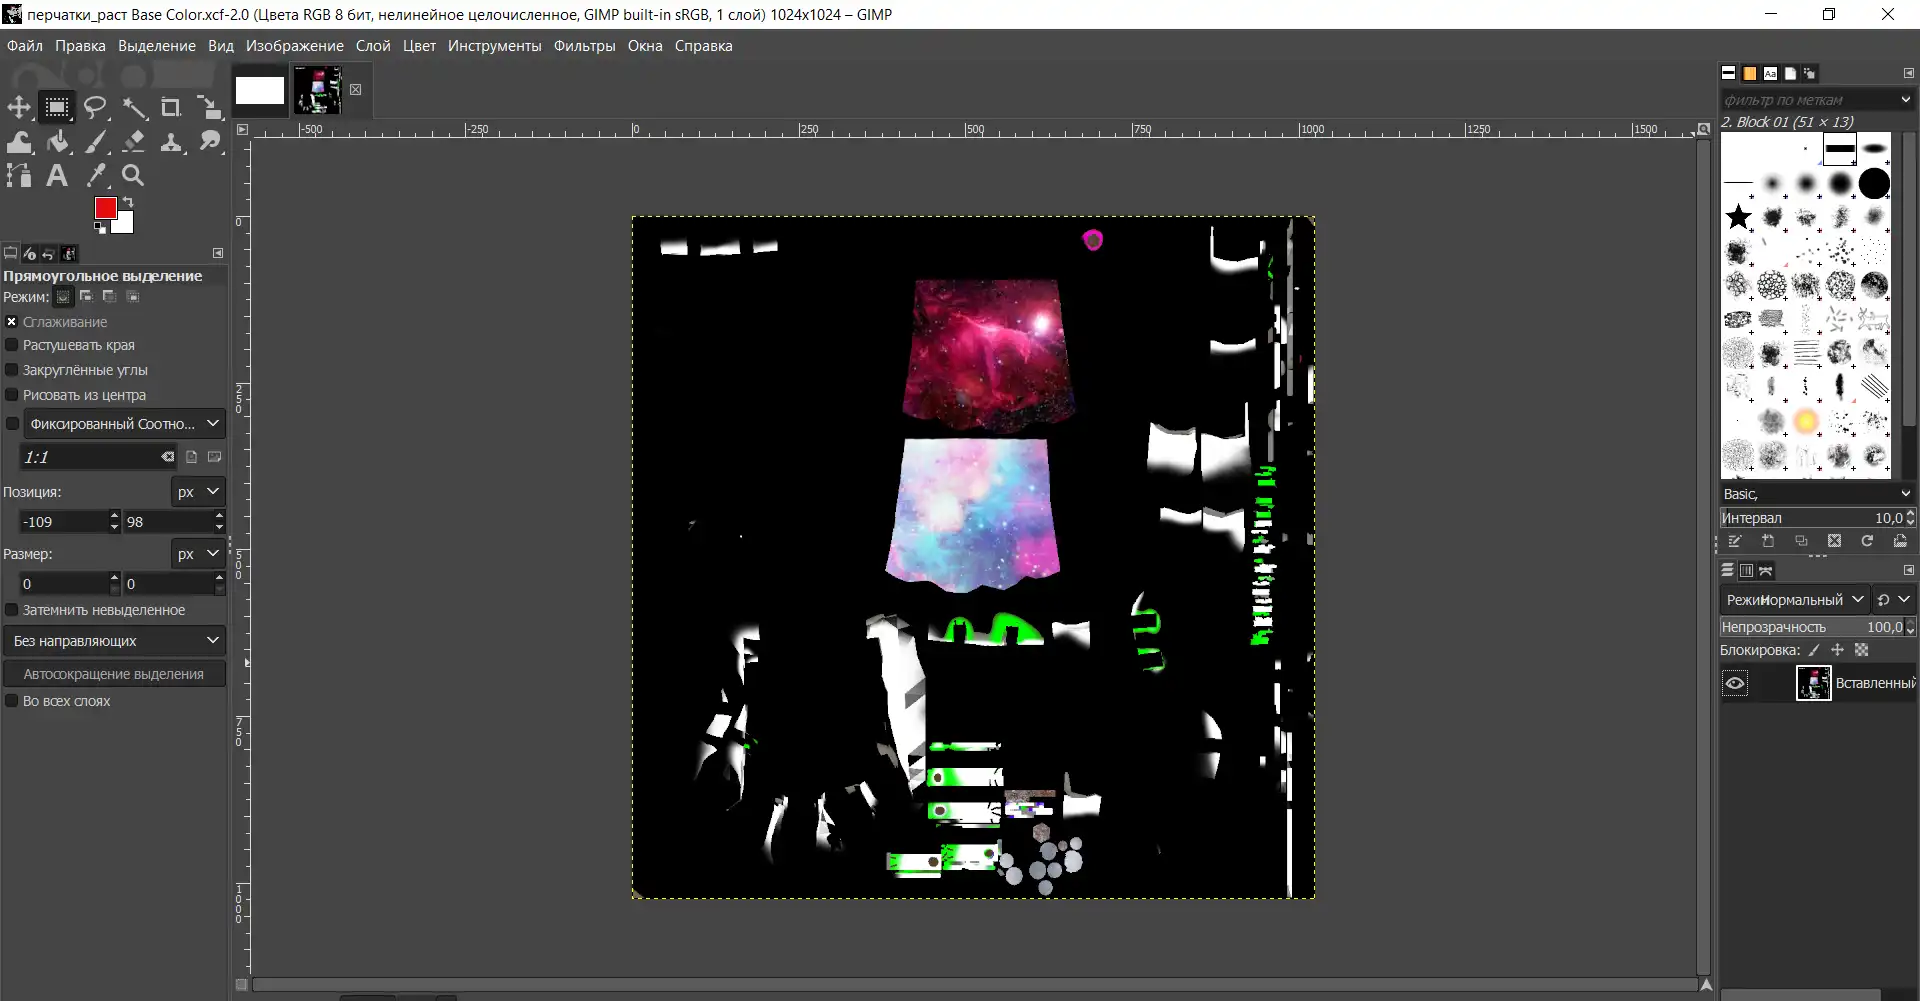Select the Move tool in the toolbox
Image resolution: width=1920 pixels, height=1001 pixels.
point(19,108)
